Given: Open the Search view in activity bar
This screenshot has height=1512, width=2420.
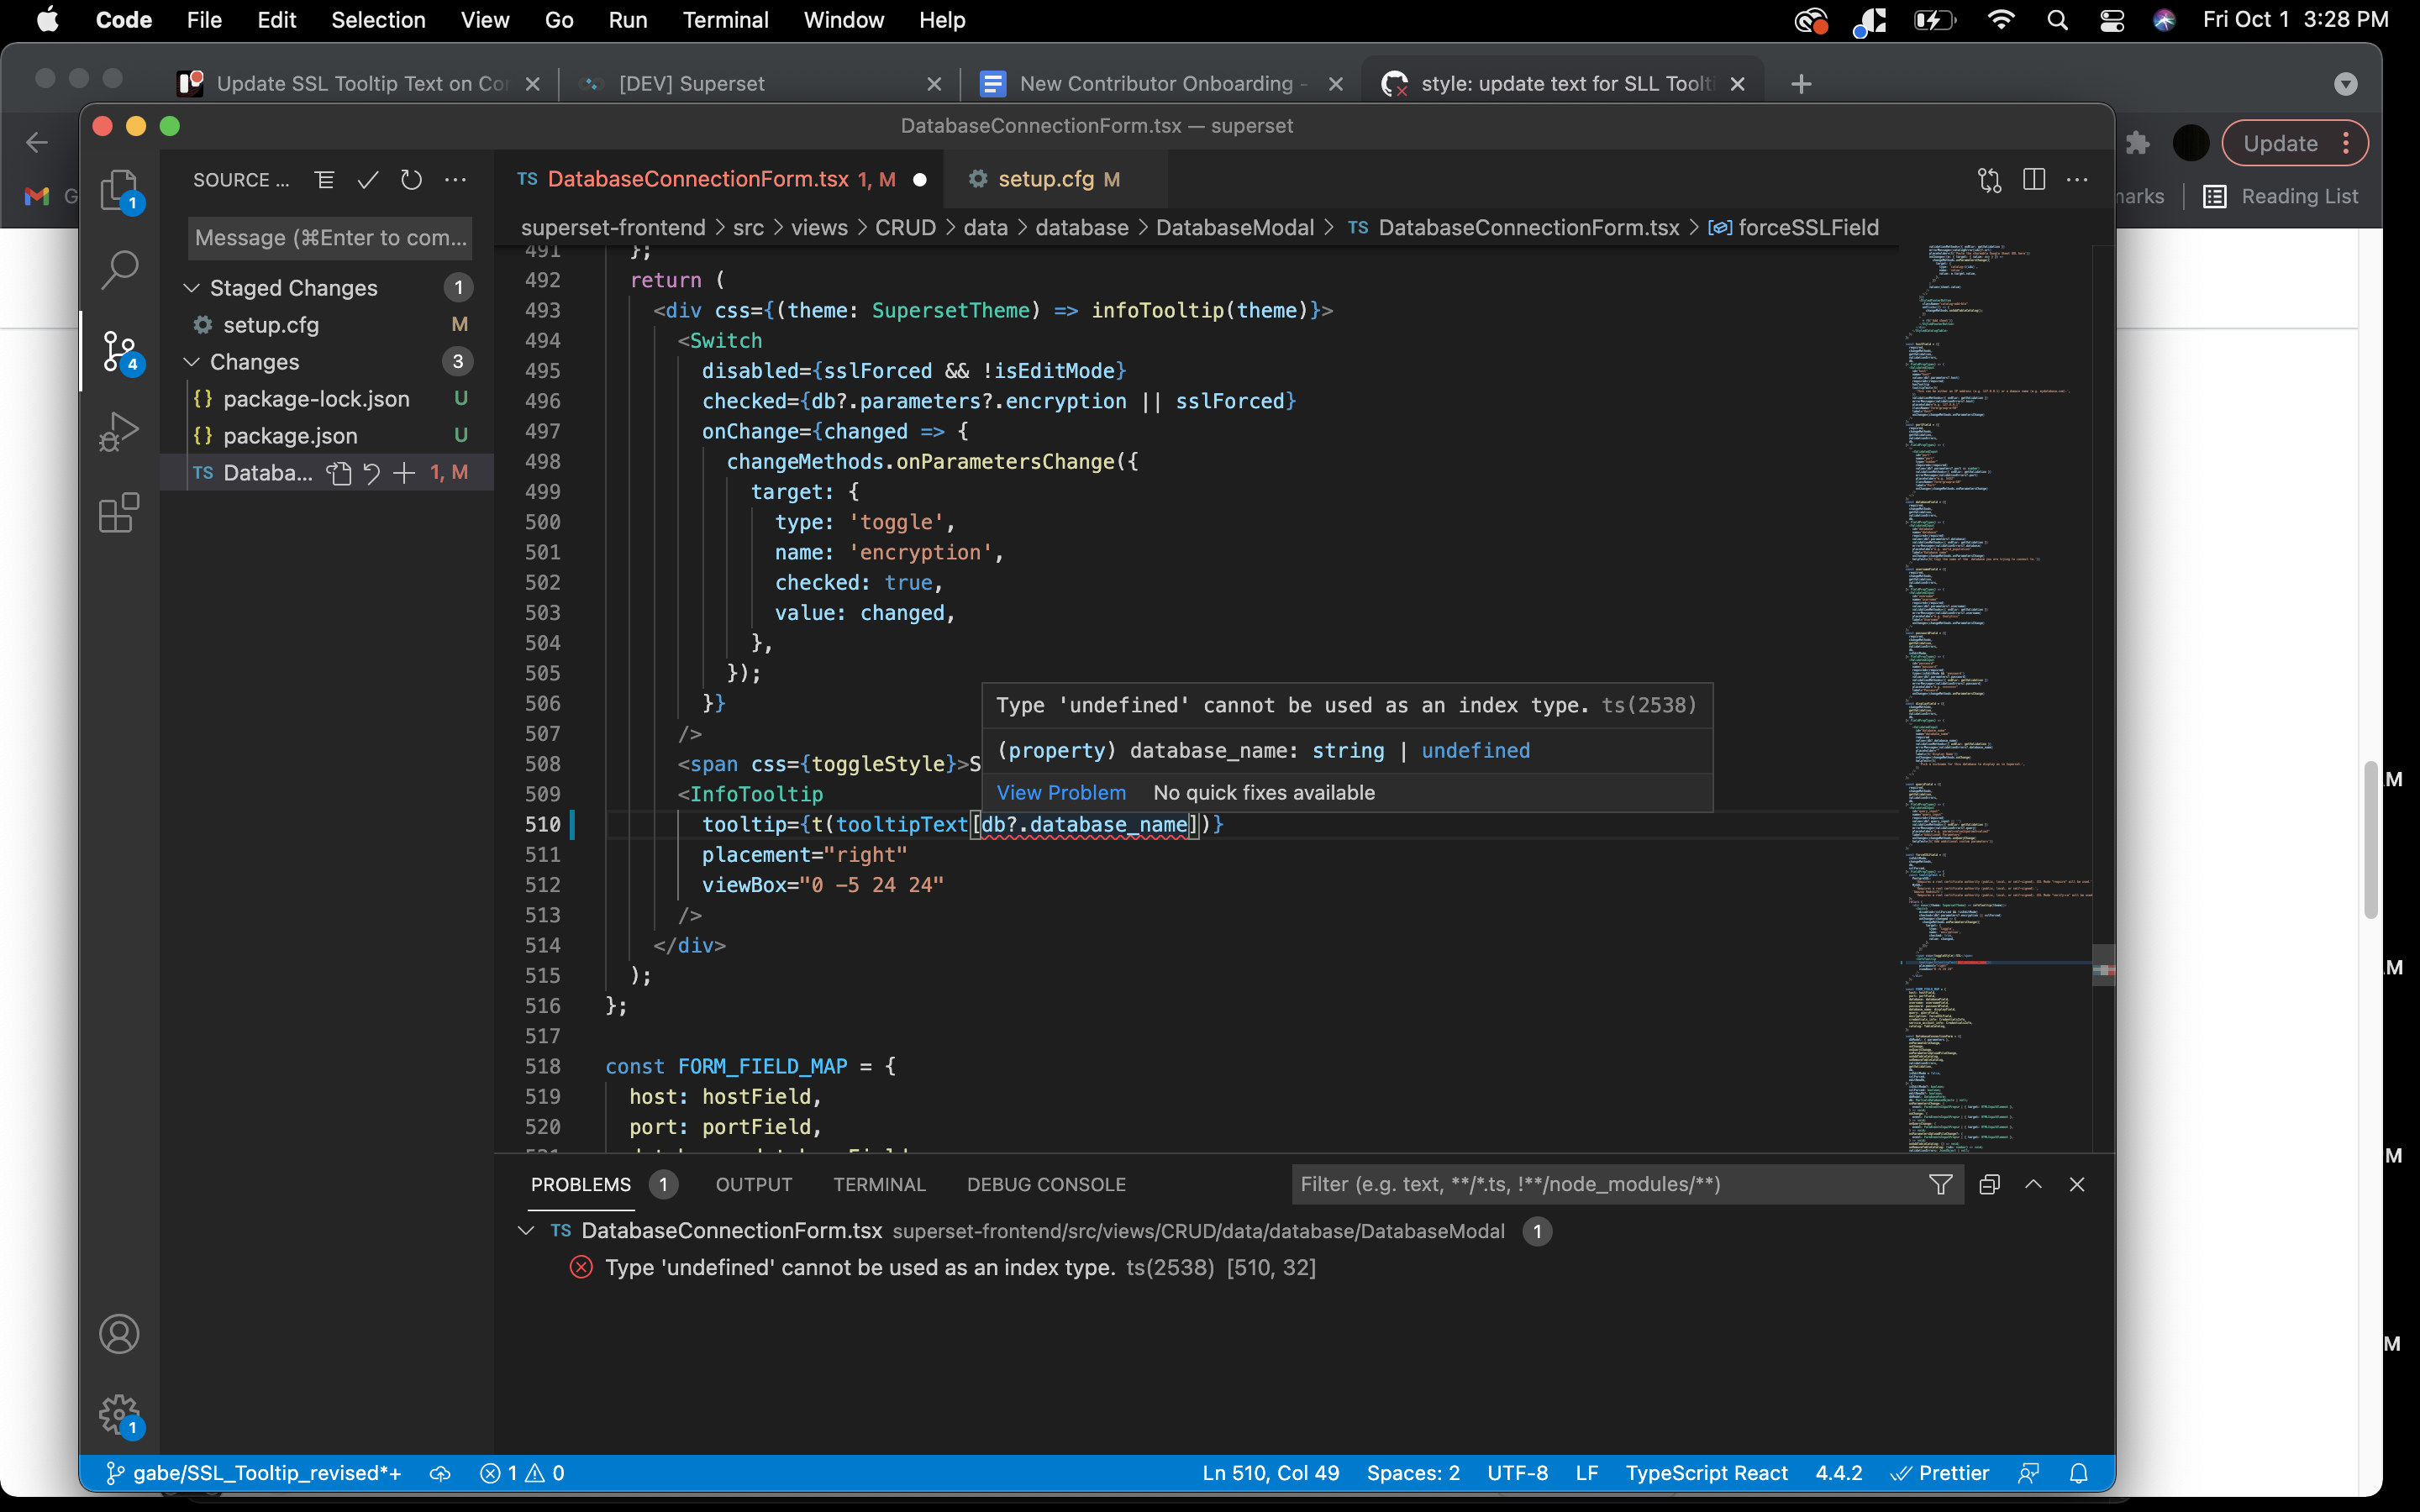Looking at the screenshot, I should [x=118, y=268].
